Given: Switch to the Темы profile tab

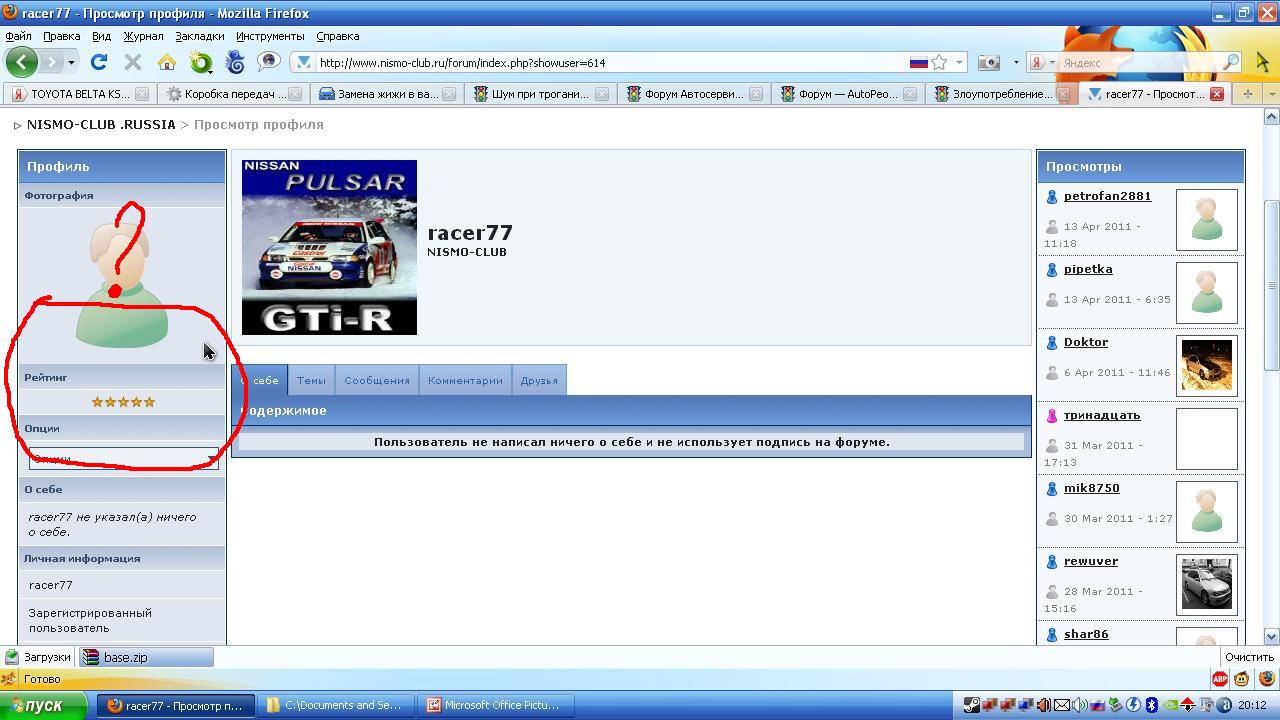Looking at the screenshot, I should tap(311, 380).
